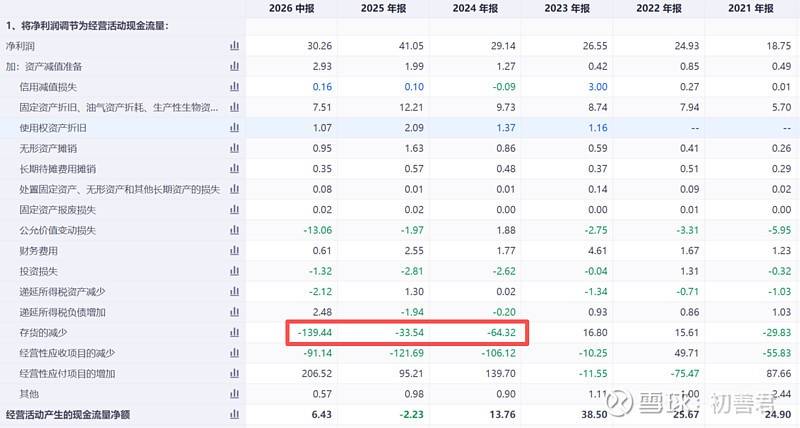Screen dimensions: 800x428
Task: Click receivables decrease value -121.69
Action: pyautogui.click(x=407, y=353)
